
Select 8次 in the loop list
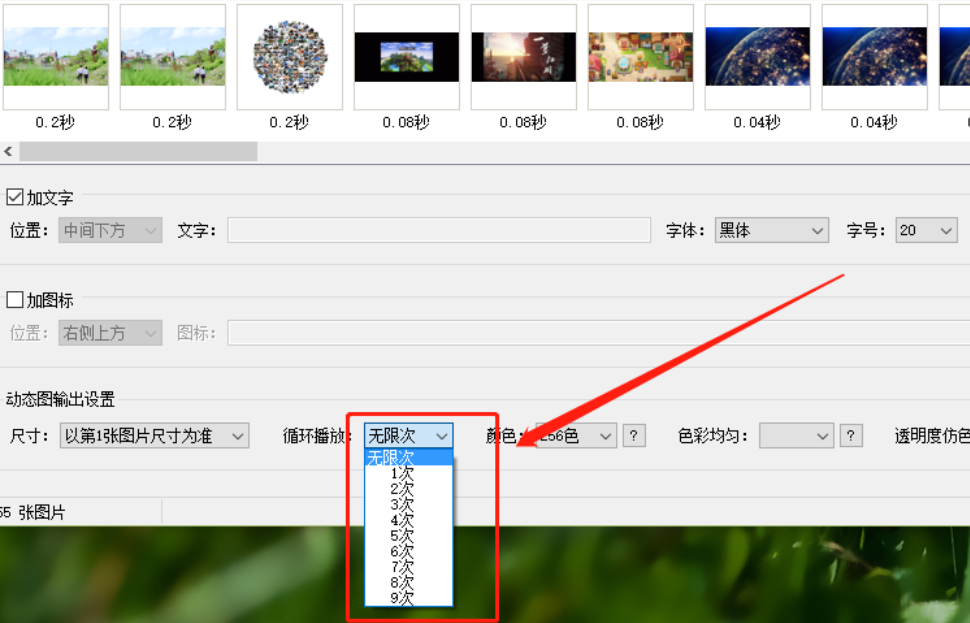[x=408, y=583]
